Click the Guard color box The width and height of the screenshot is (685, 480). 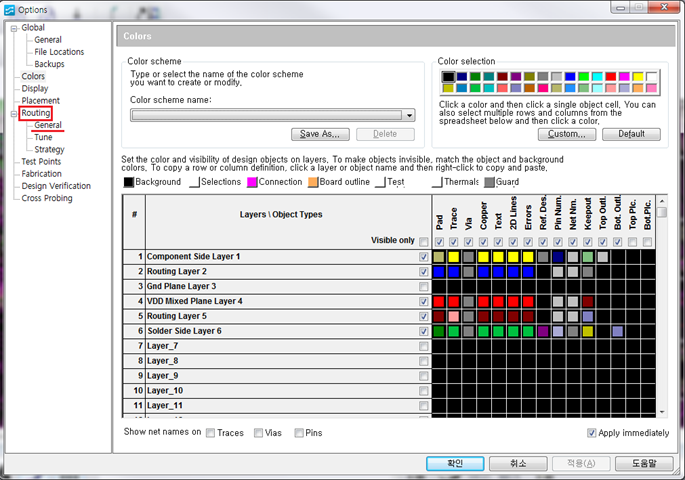point(489,182)
